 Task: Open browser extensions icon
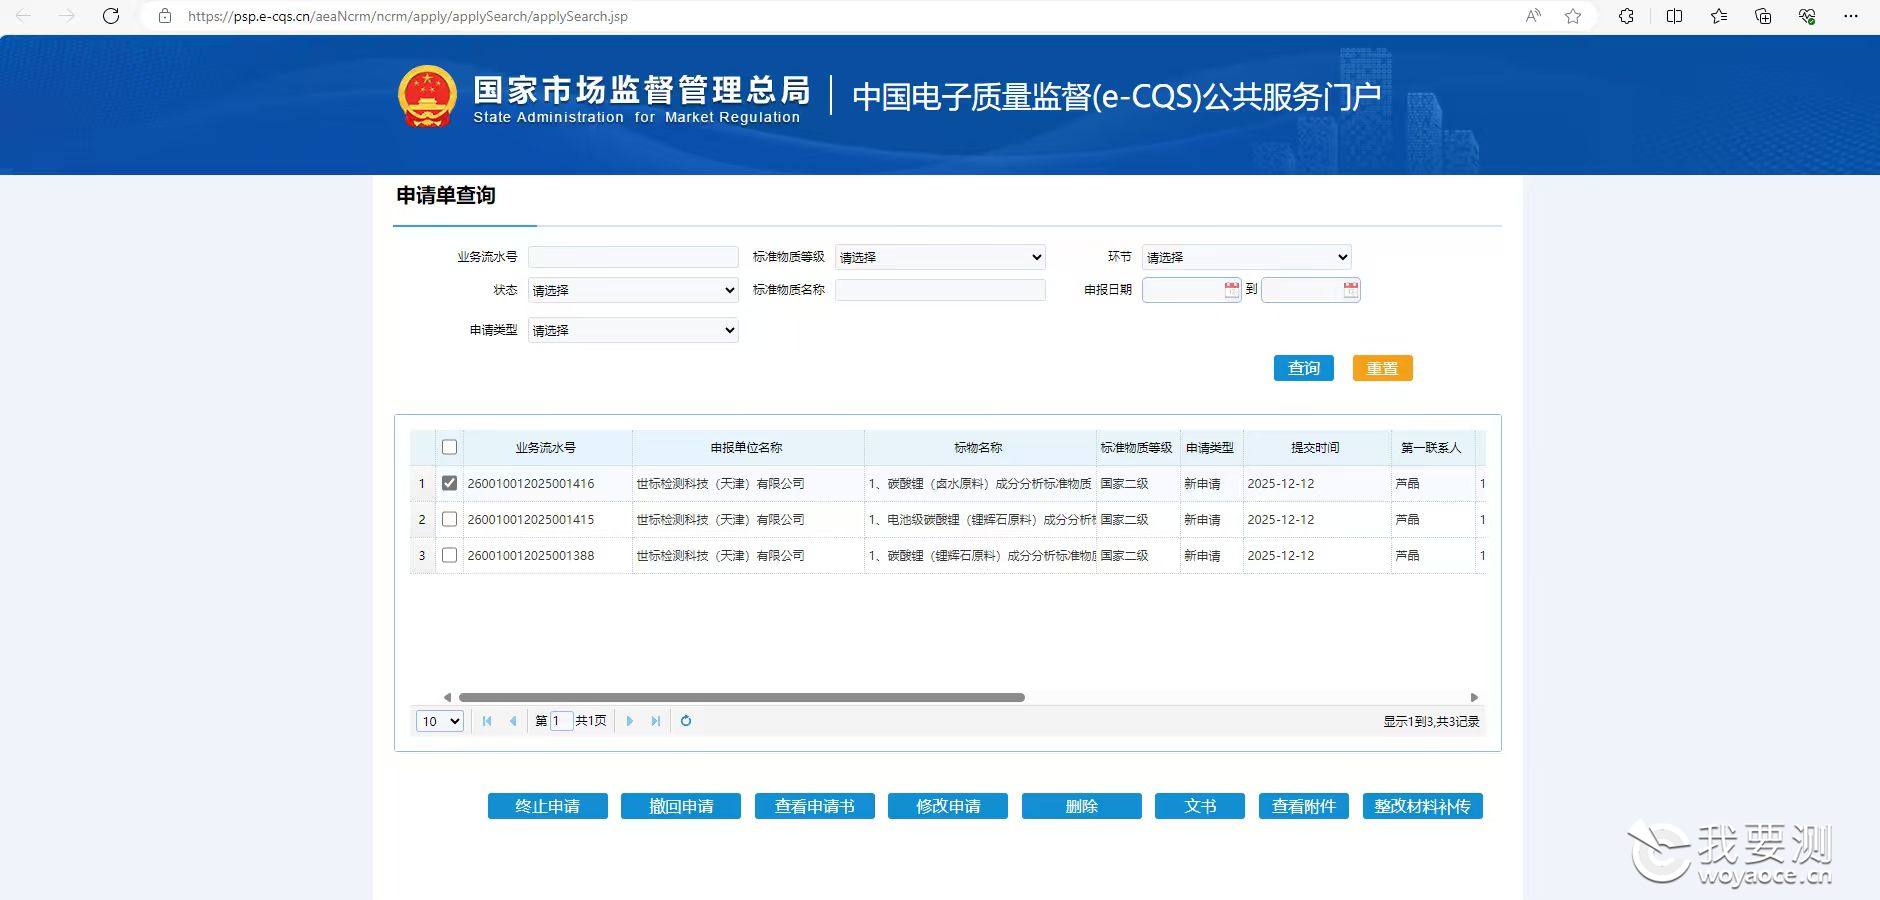[1626, 16]
